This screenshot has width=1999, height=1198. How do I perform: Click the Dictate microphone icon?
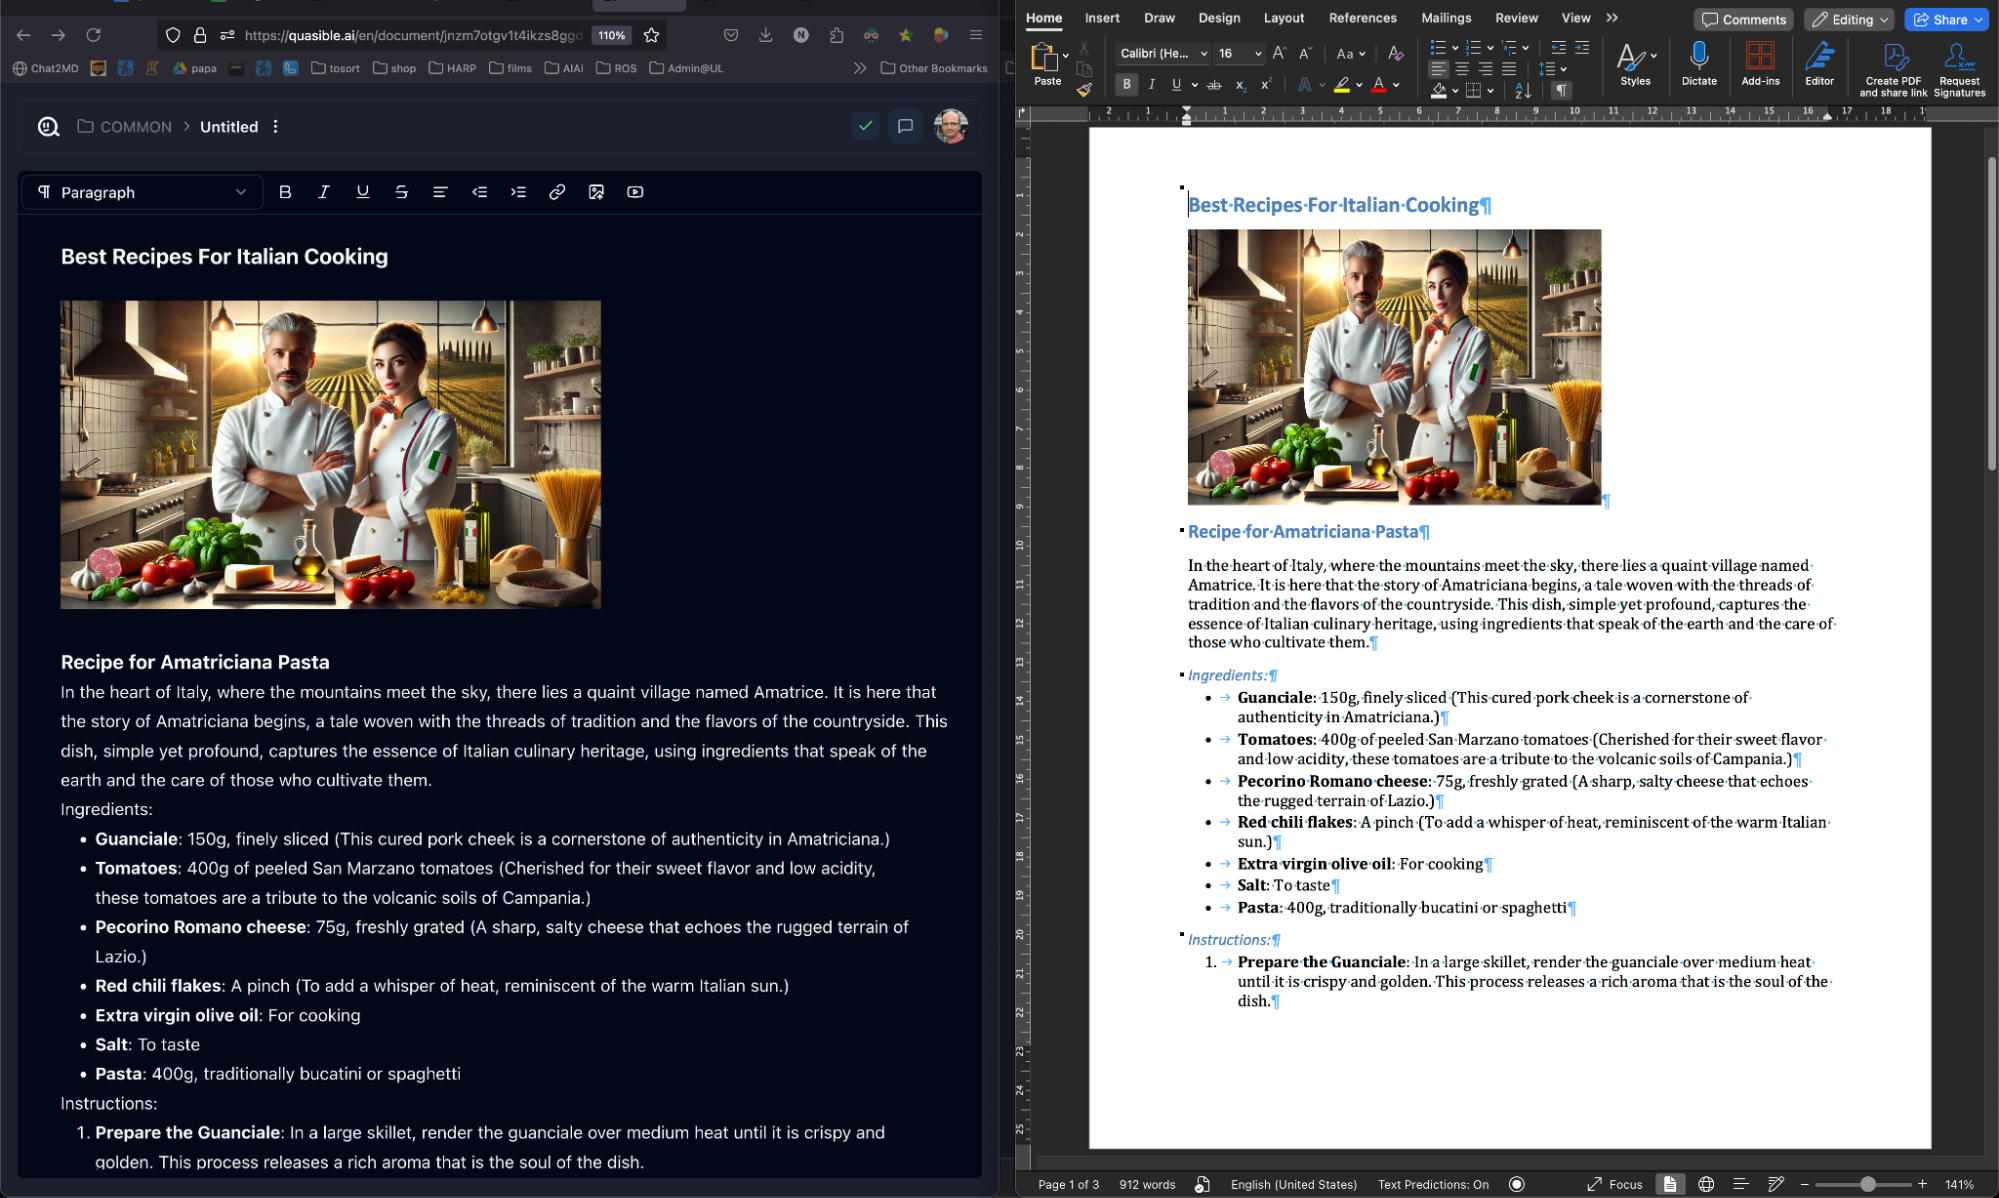tap(1698, 57)
